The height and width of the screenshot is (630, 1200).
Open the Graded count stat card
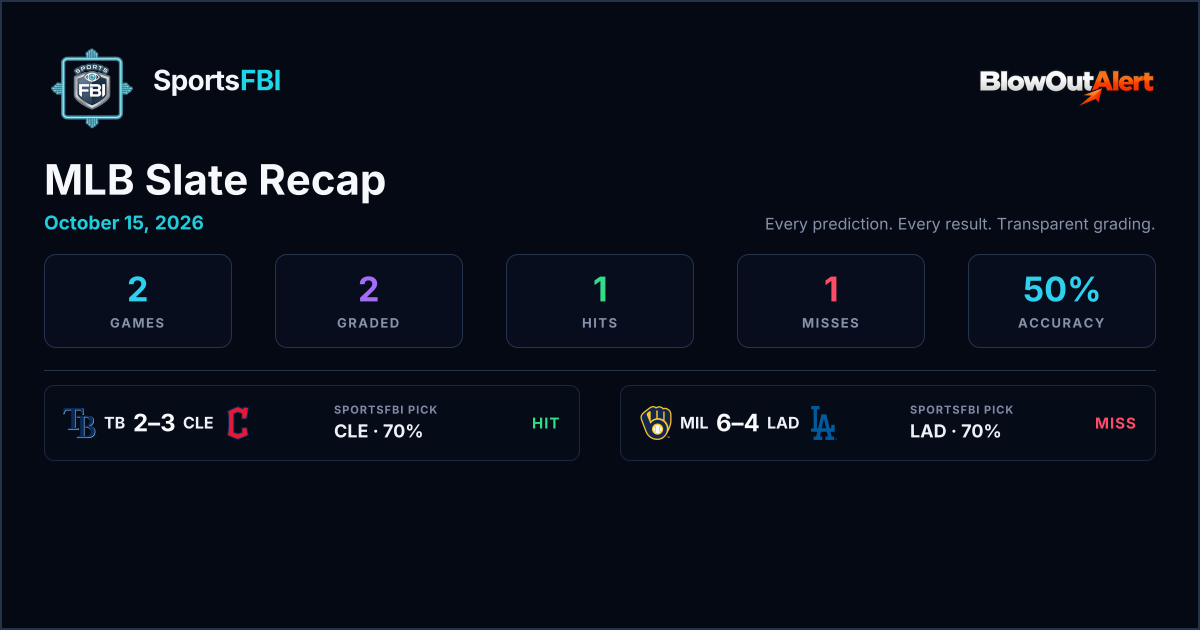click(369, 301)
